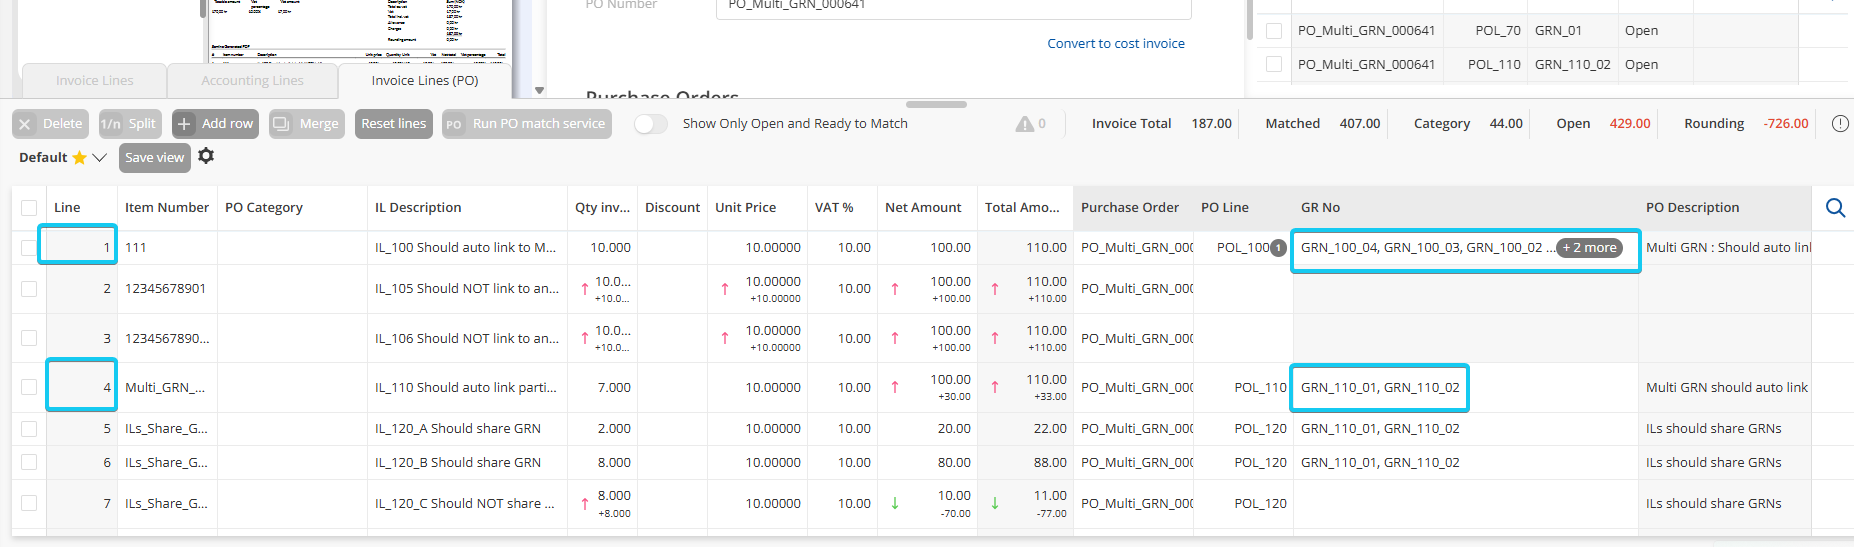Viewport: 1854px width, 547px height.
Task: Click the yellow star favorite icon
Action: pos(79,158)
